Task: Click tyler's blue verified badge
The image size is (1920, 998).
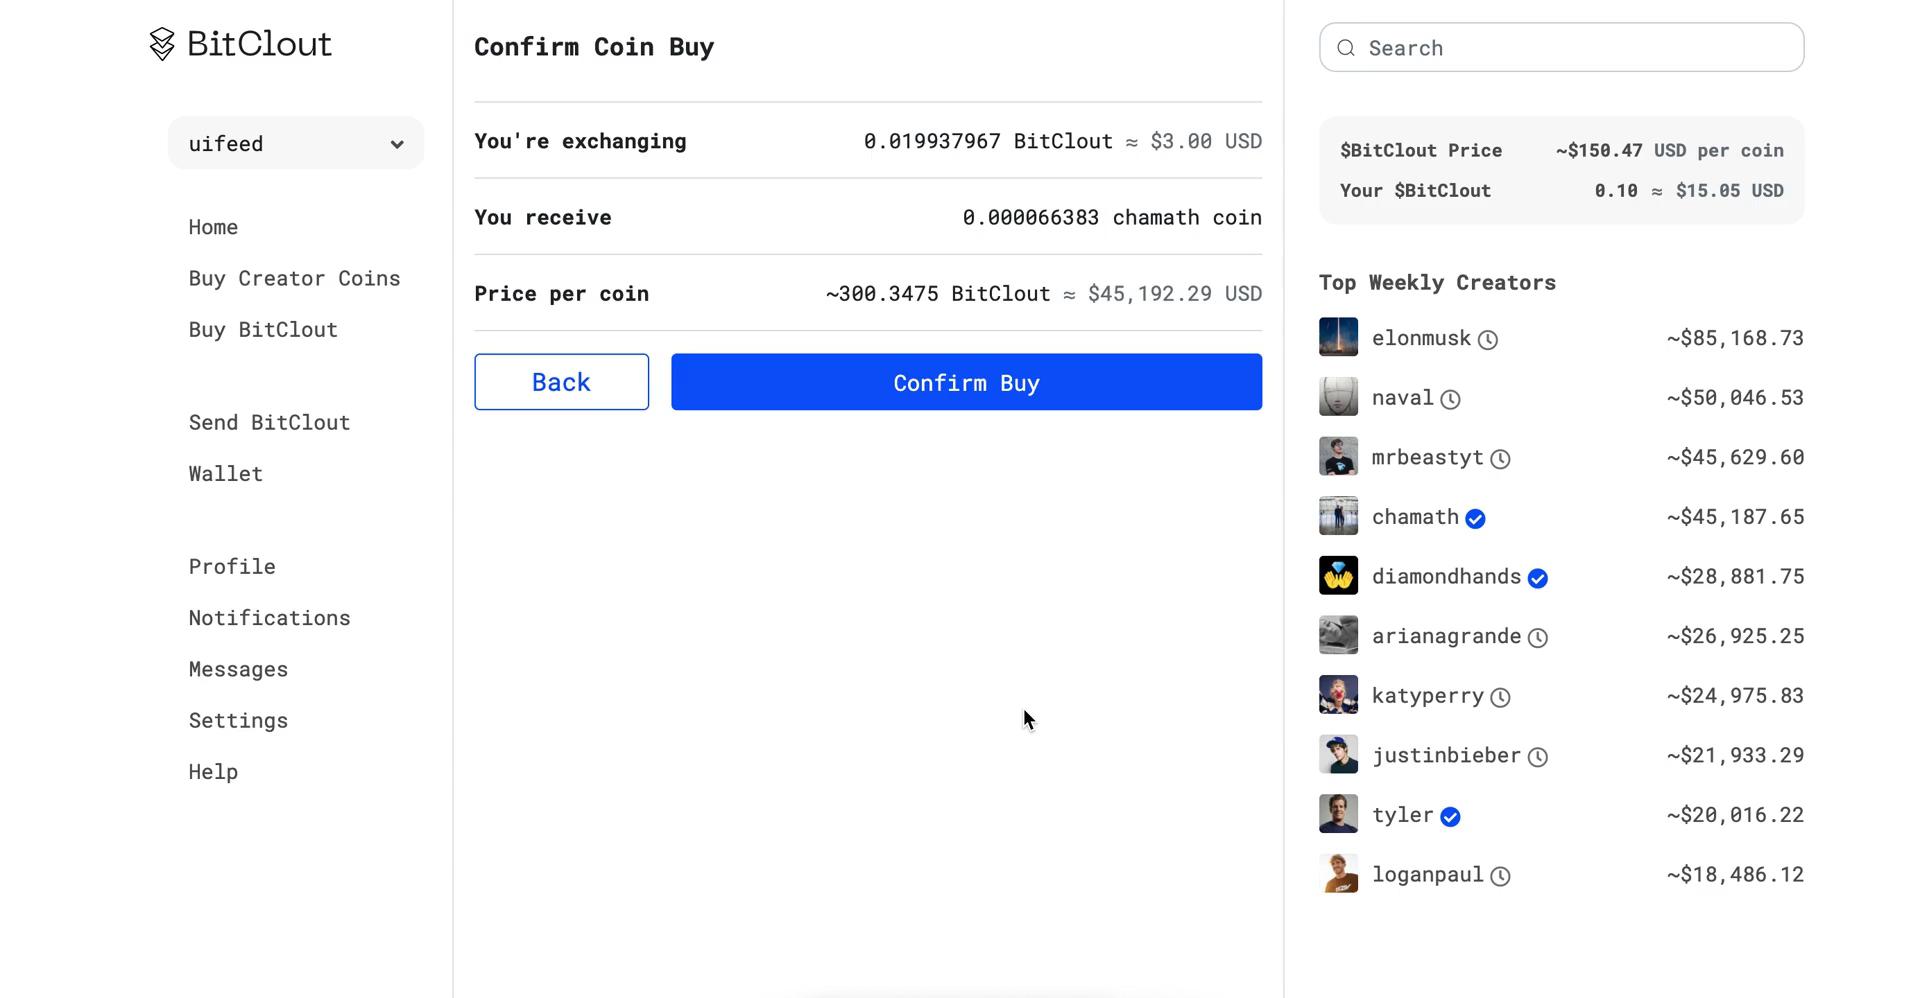Action: (1450, 817)
